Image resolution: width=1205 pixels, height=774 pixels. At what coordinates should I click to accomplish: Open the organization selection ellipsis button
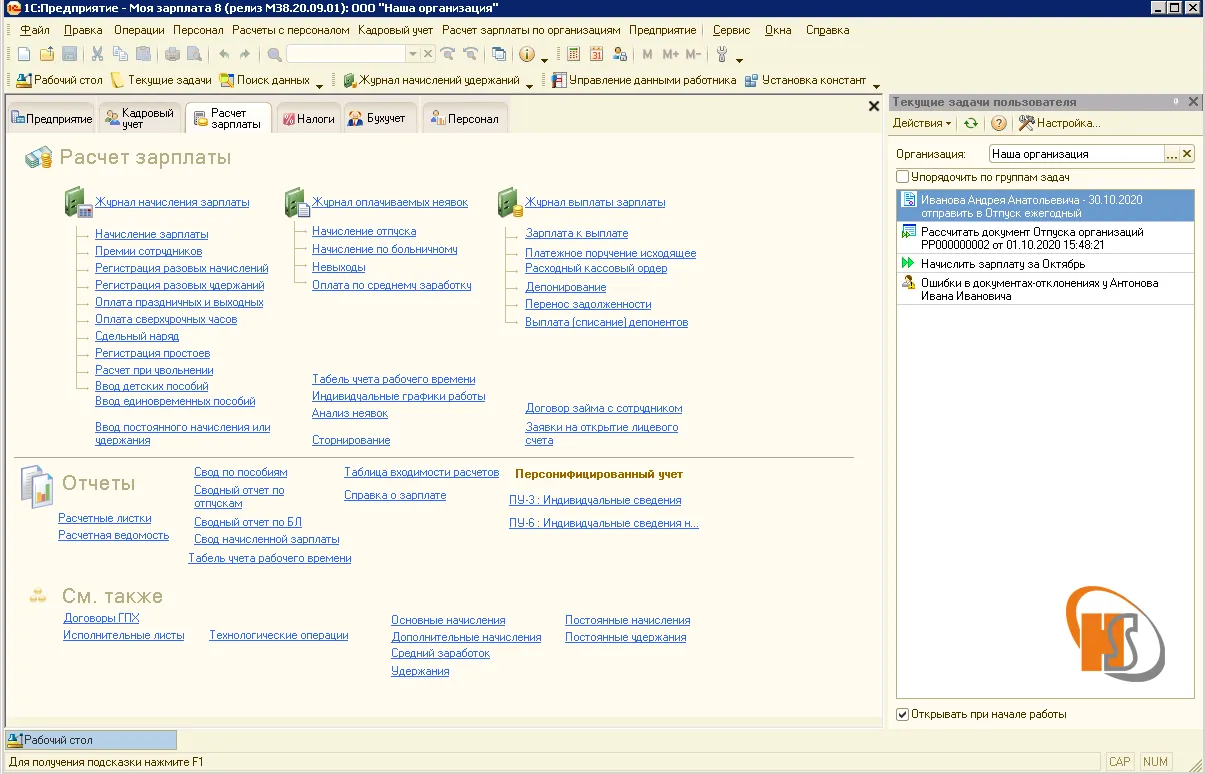[1172, 154]
